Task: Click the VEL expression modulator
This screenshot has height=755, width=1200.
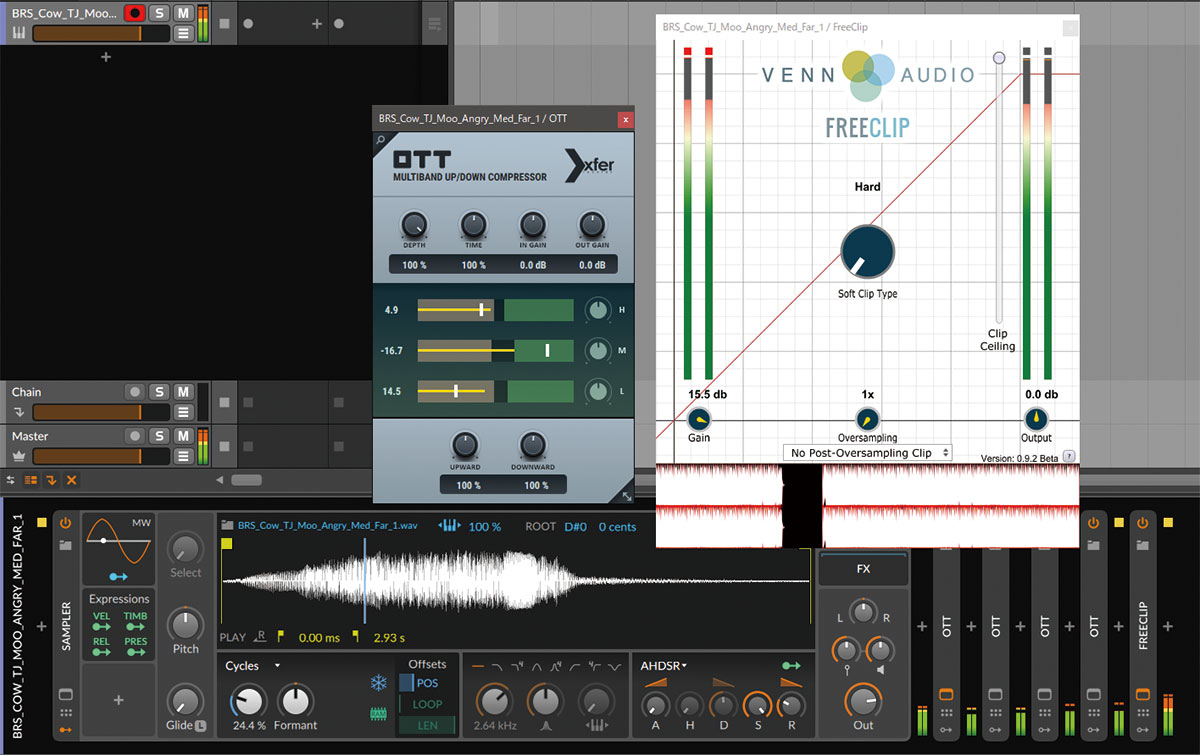Action: [102, 623]
